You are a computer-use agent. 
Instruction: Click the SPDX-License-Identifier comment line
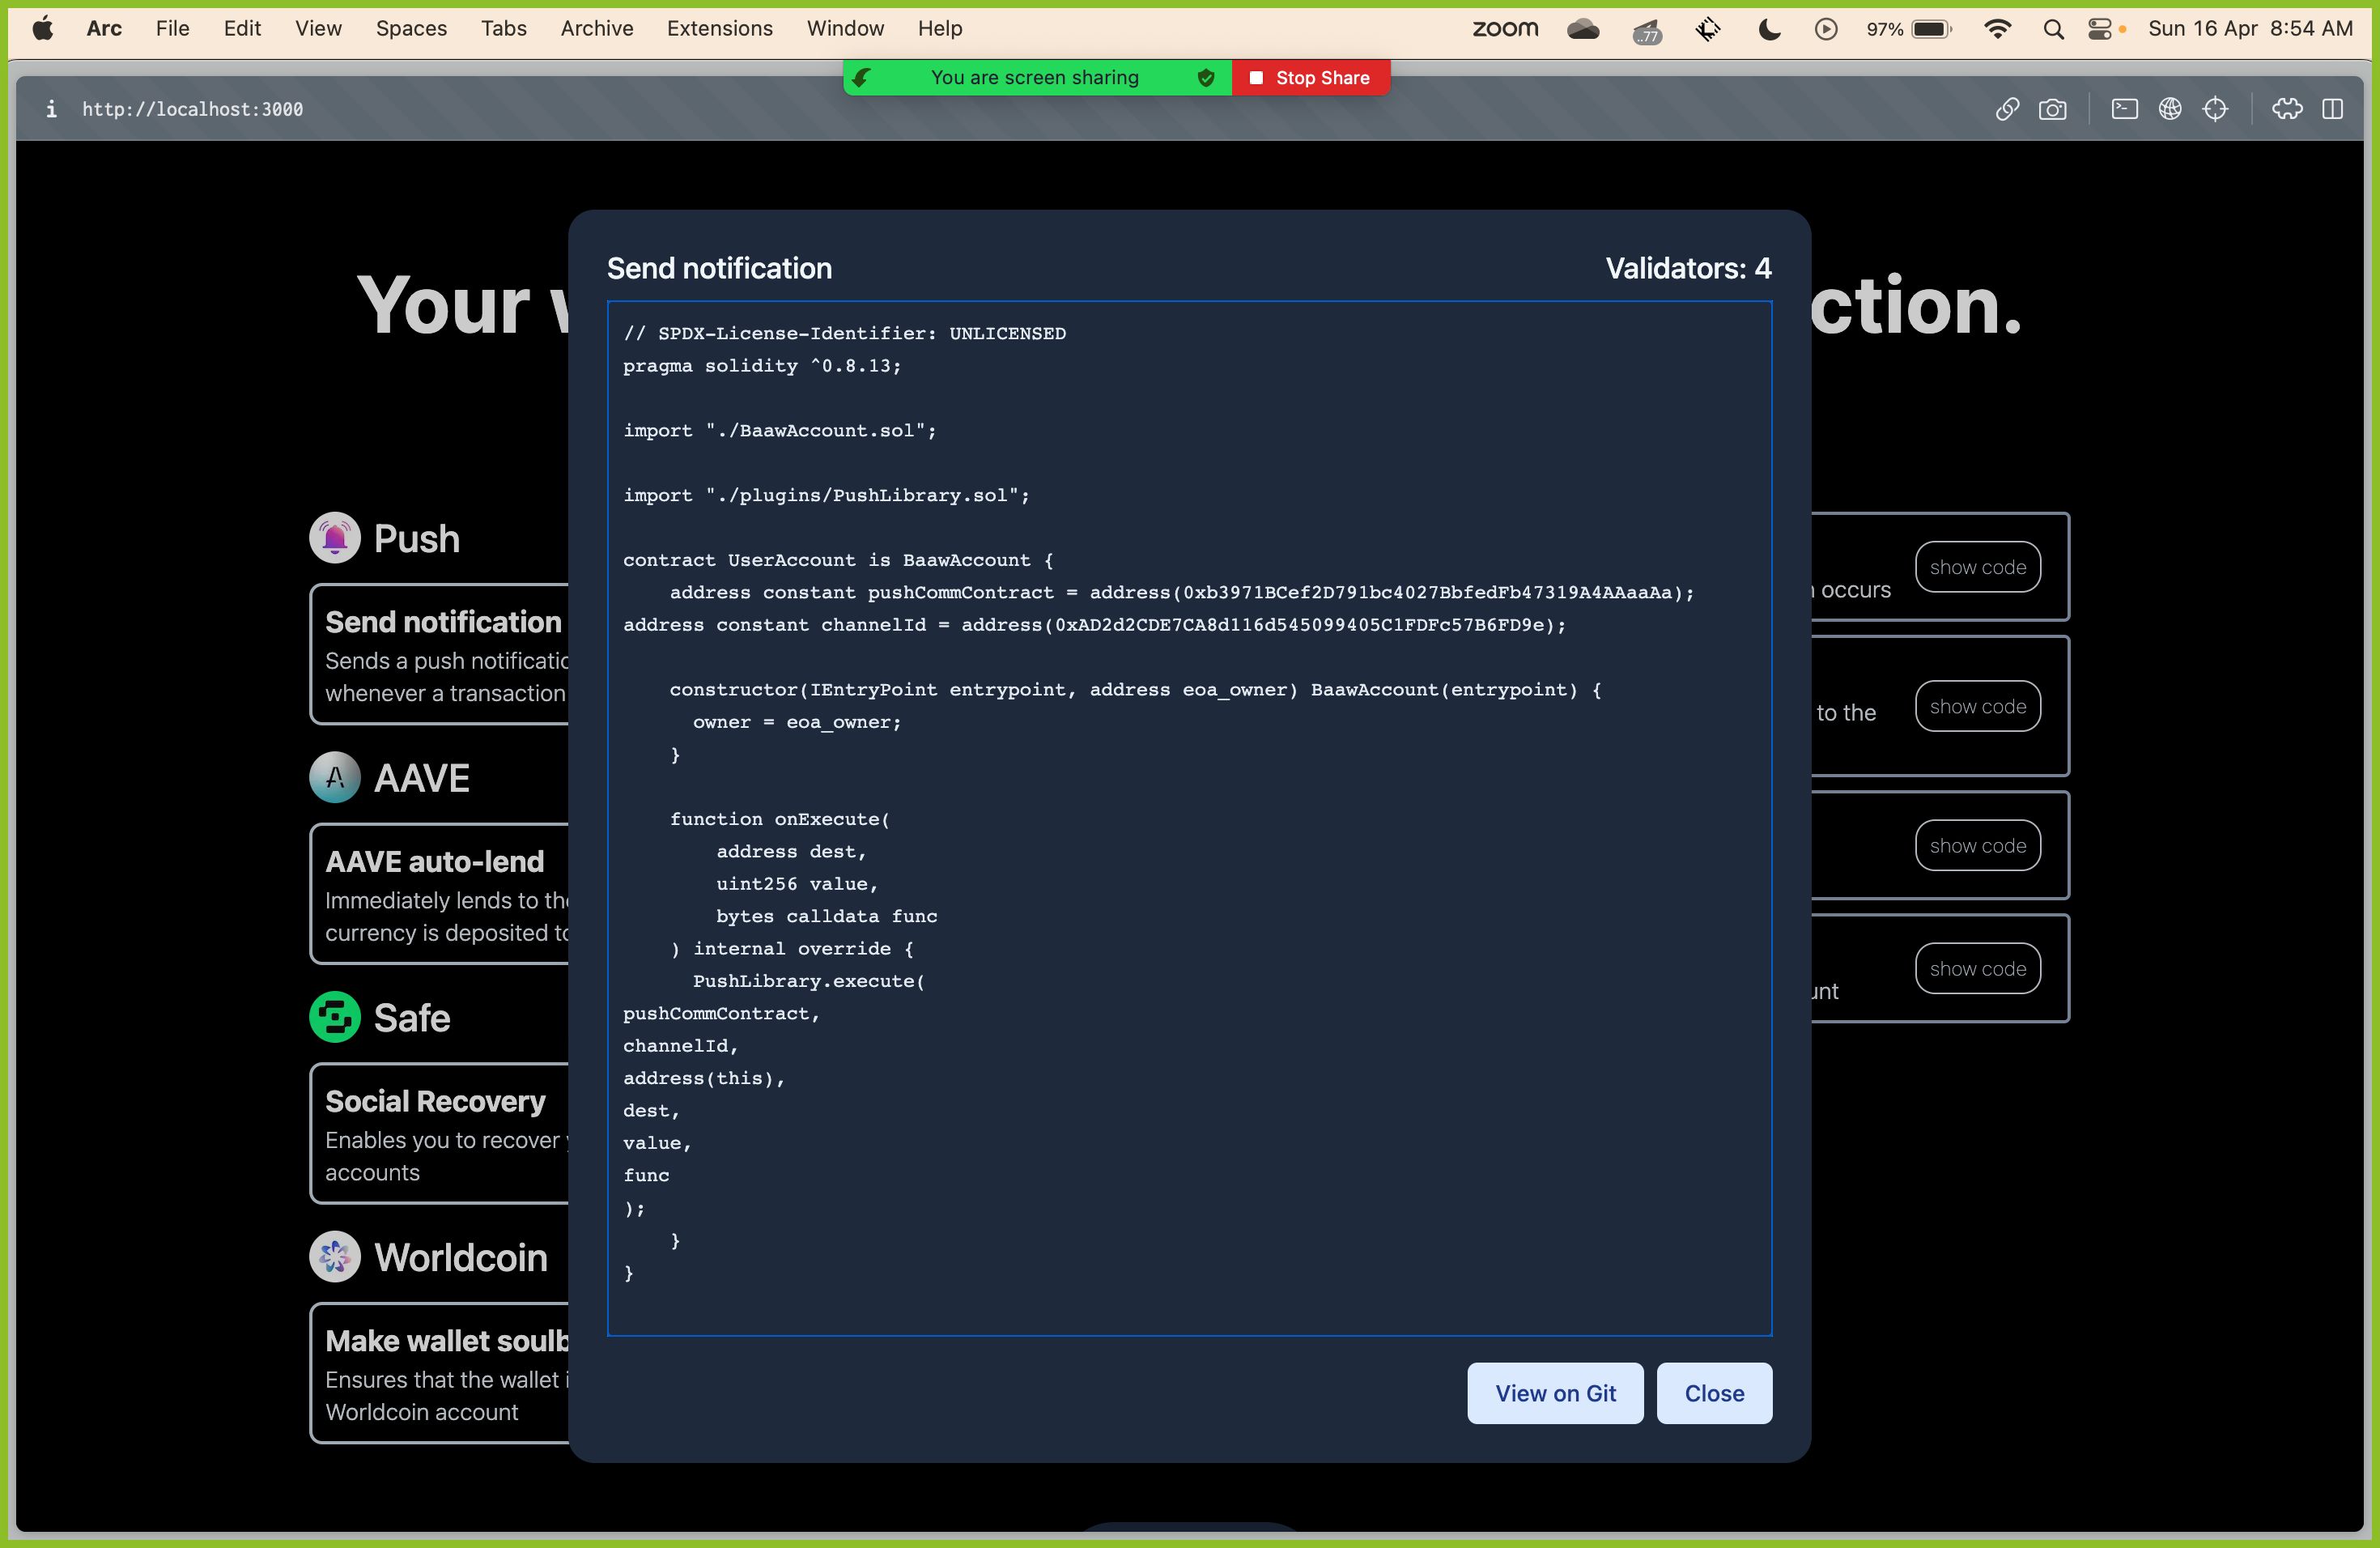point(844,333)
